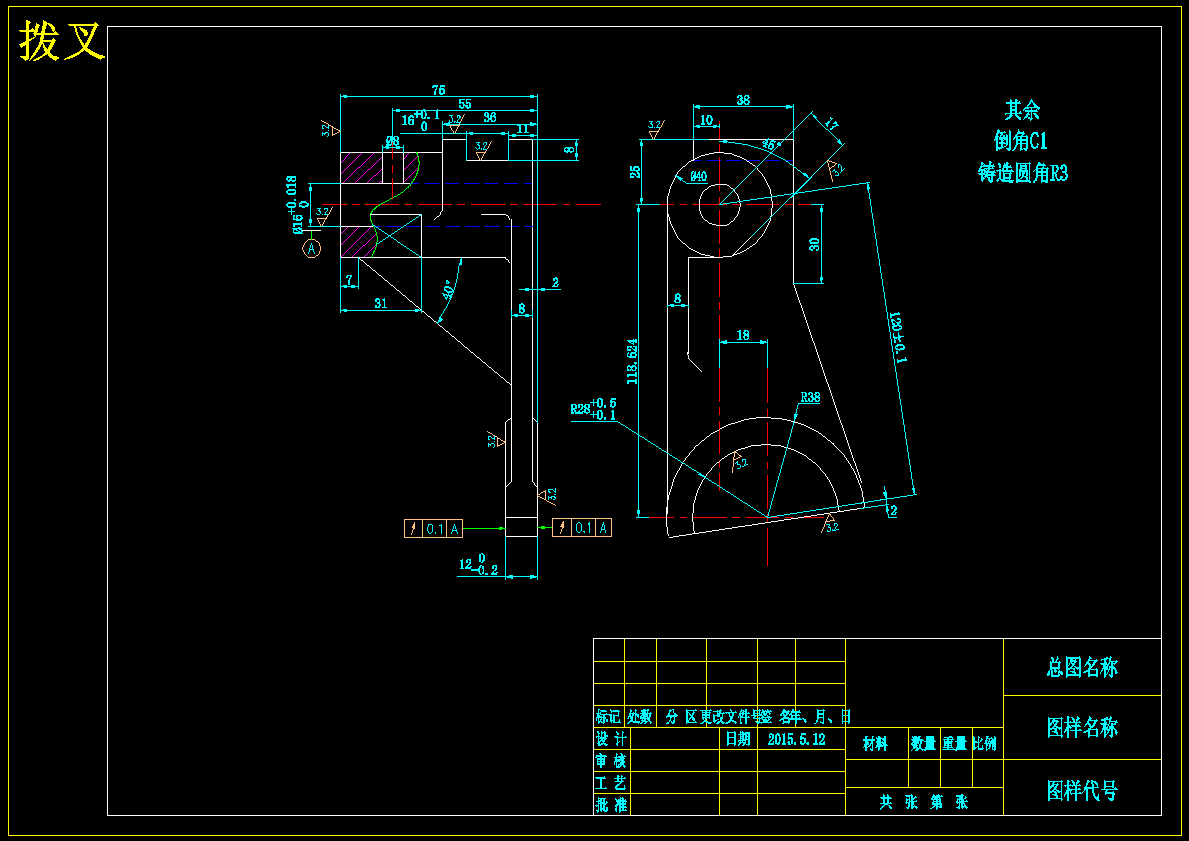
Task: Click the "处数" cell in revision table
Action: pos(639,716)
